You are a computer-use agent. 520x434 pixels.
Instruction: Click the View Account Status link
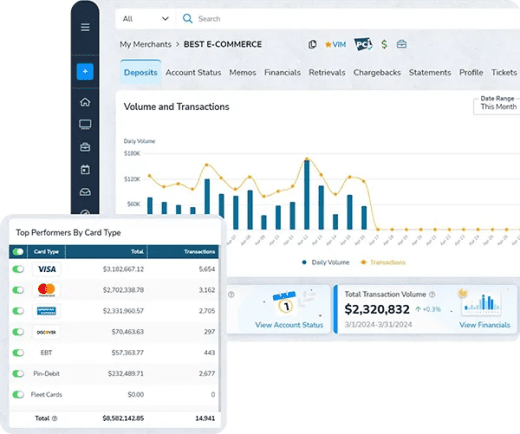[x=289, y=325]
